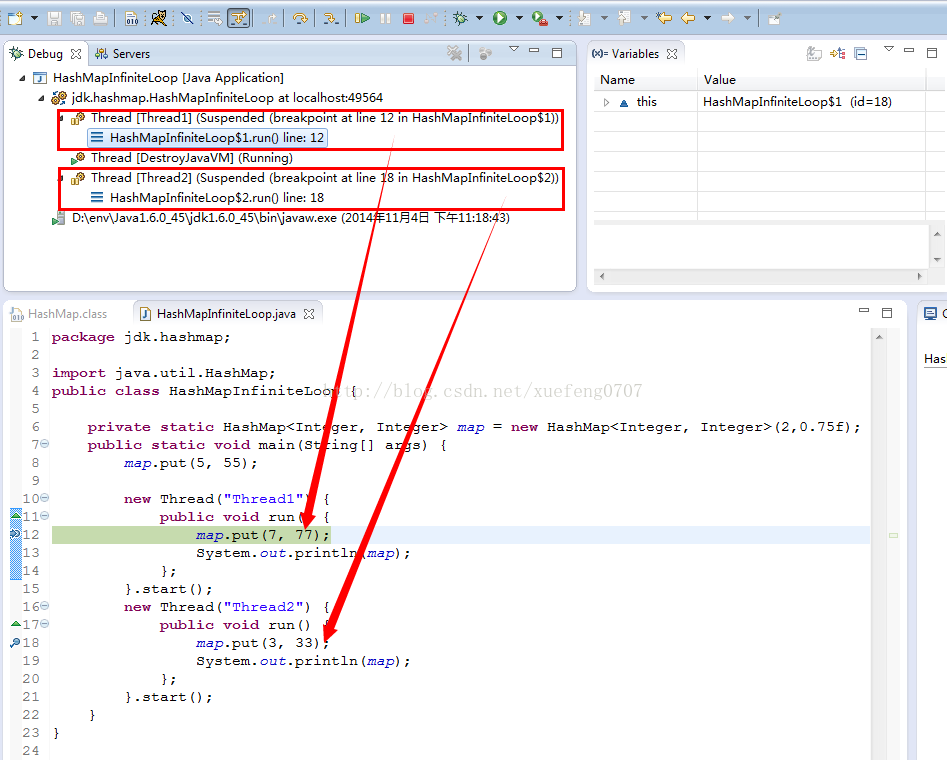Click the binary 010 file toolbar icon
This screenshot has width=947, height=760.
click(131, 18)
